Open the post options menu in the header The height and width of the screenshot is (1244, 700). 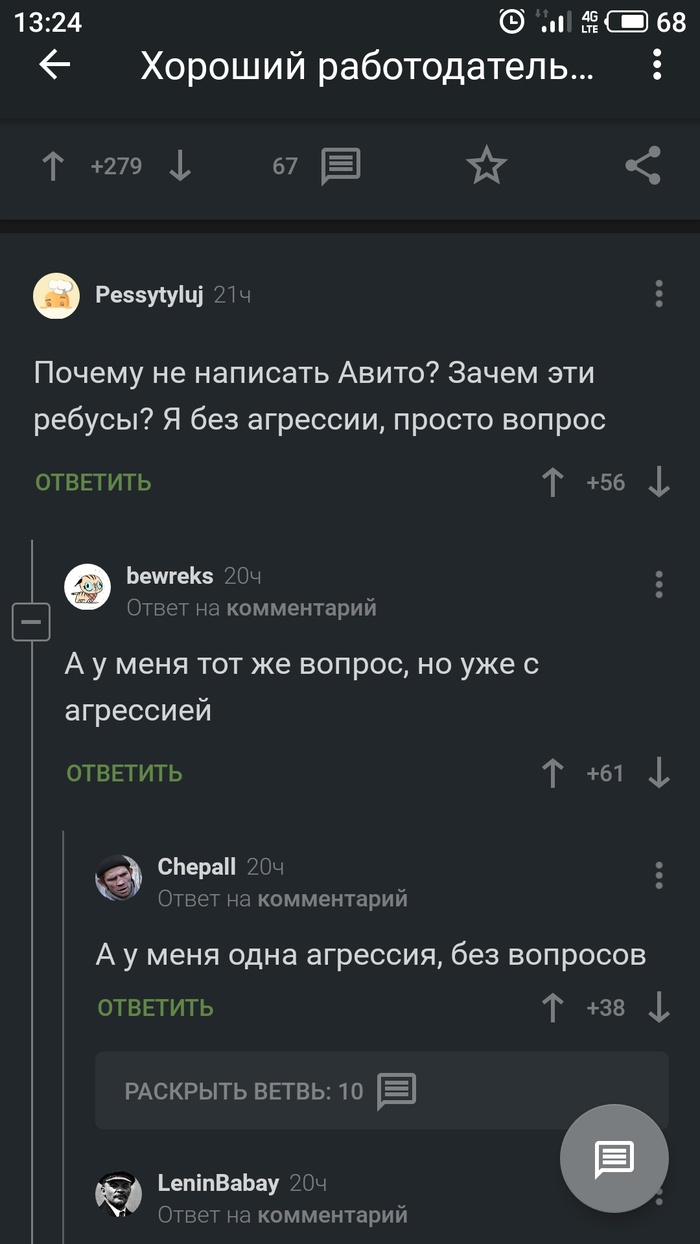656,65
